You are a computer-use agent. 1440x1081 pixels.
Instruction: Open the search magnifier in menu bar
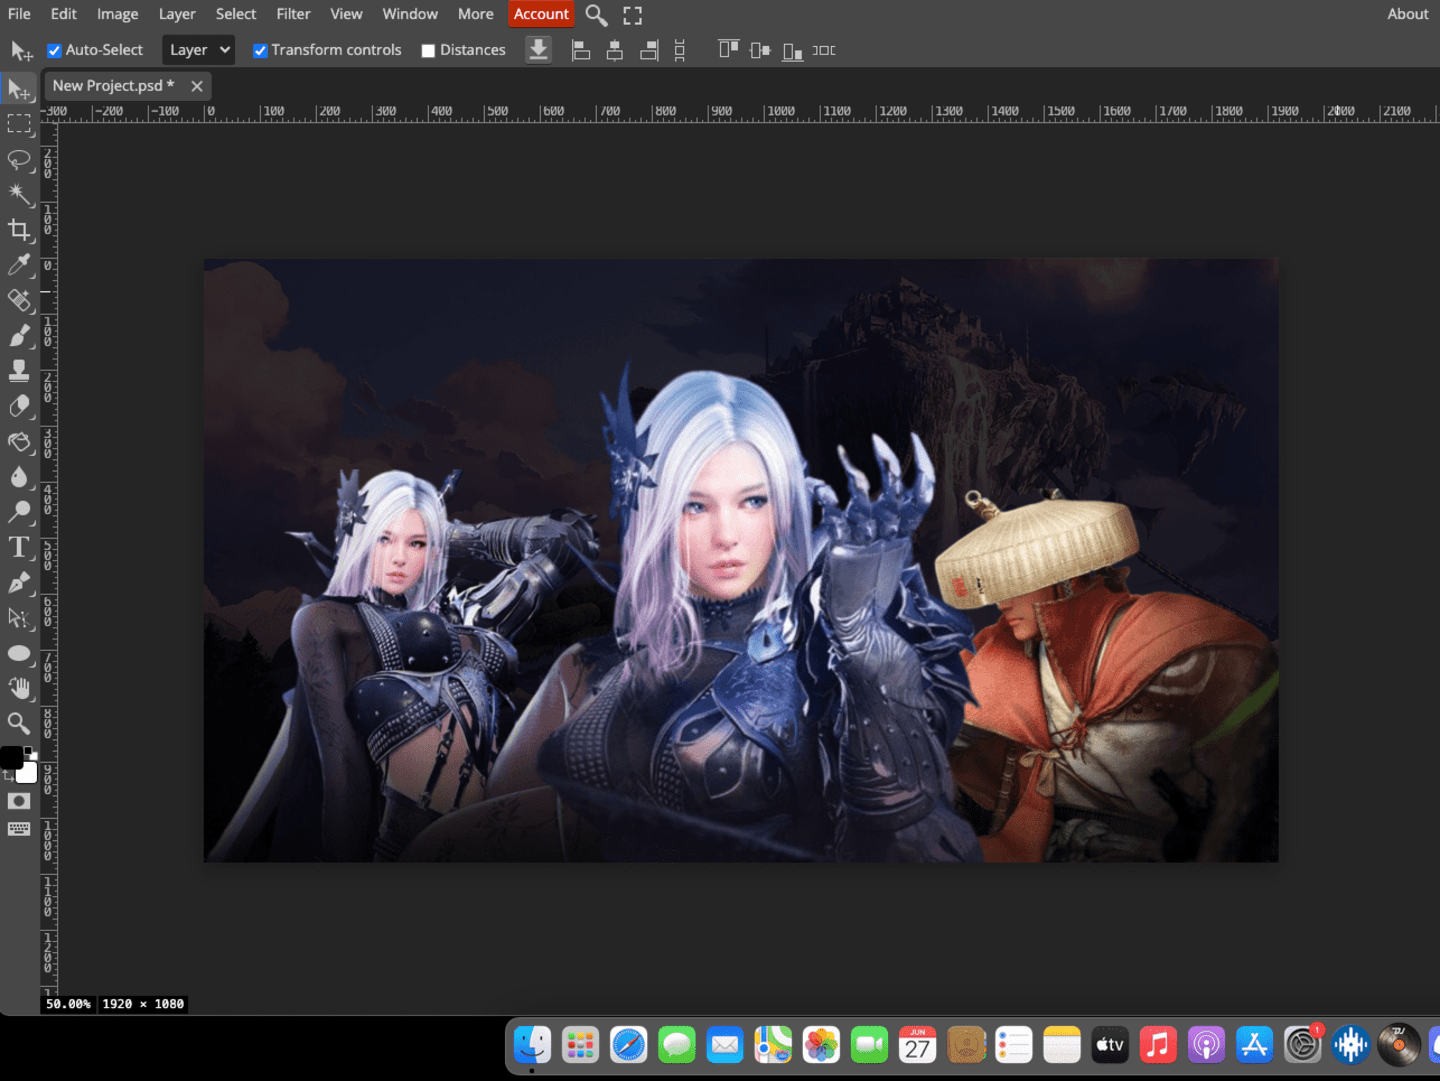tap(596, 15)
